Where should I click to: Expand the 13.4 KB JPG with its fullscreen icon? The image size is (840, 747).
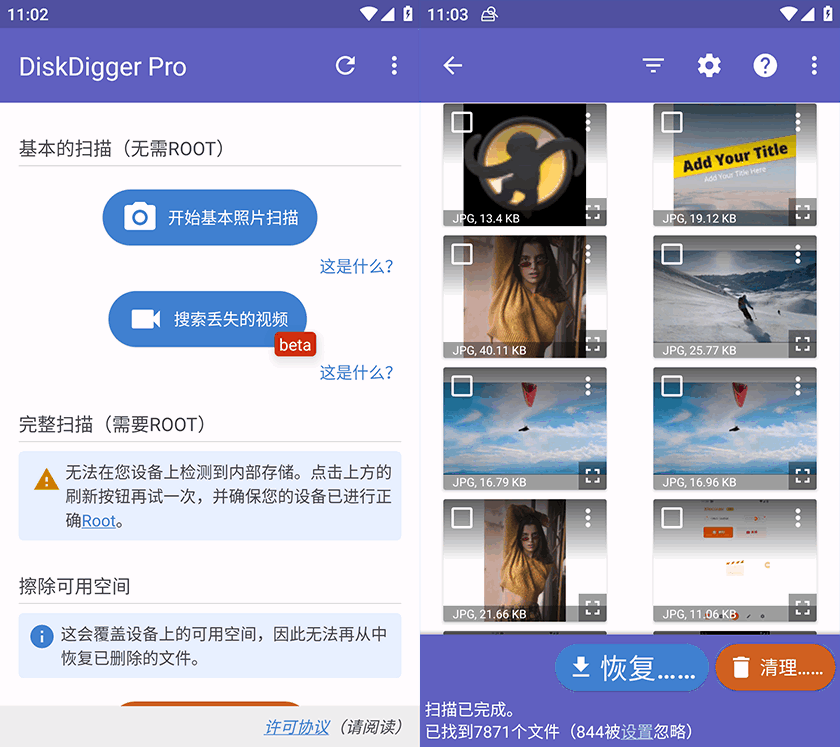(593, 212)
